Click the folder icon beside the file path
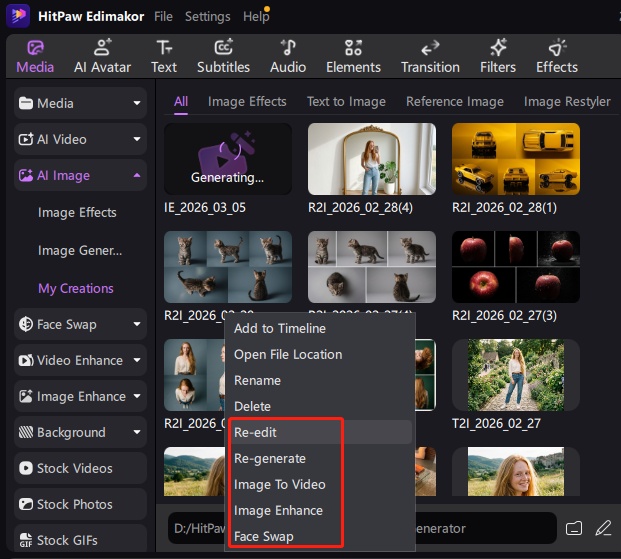The image size is (621, 559). (574, 528)
